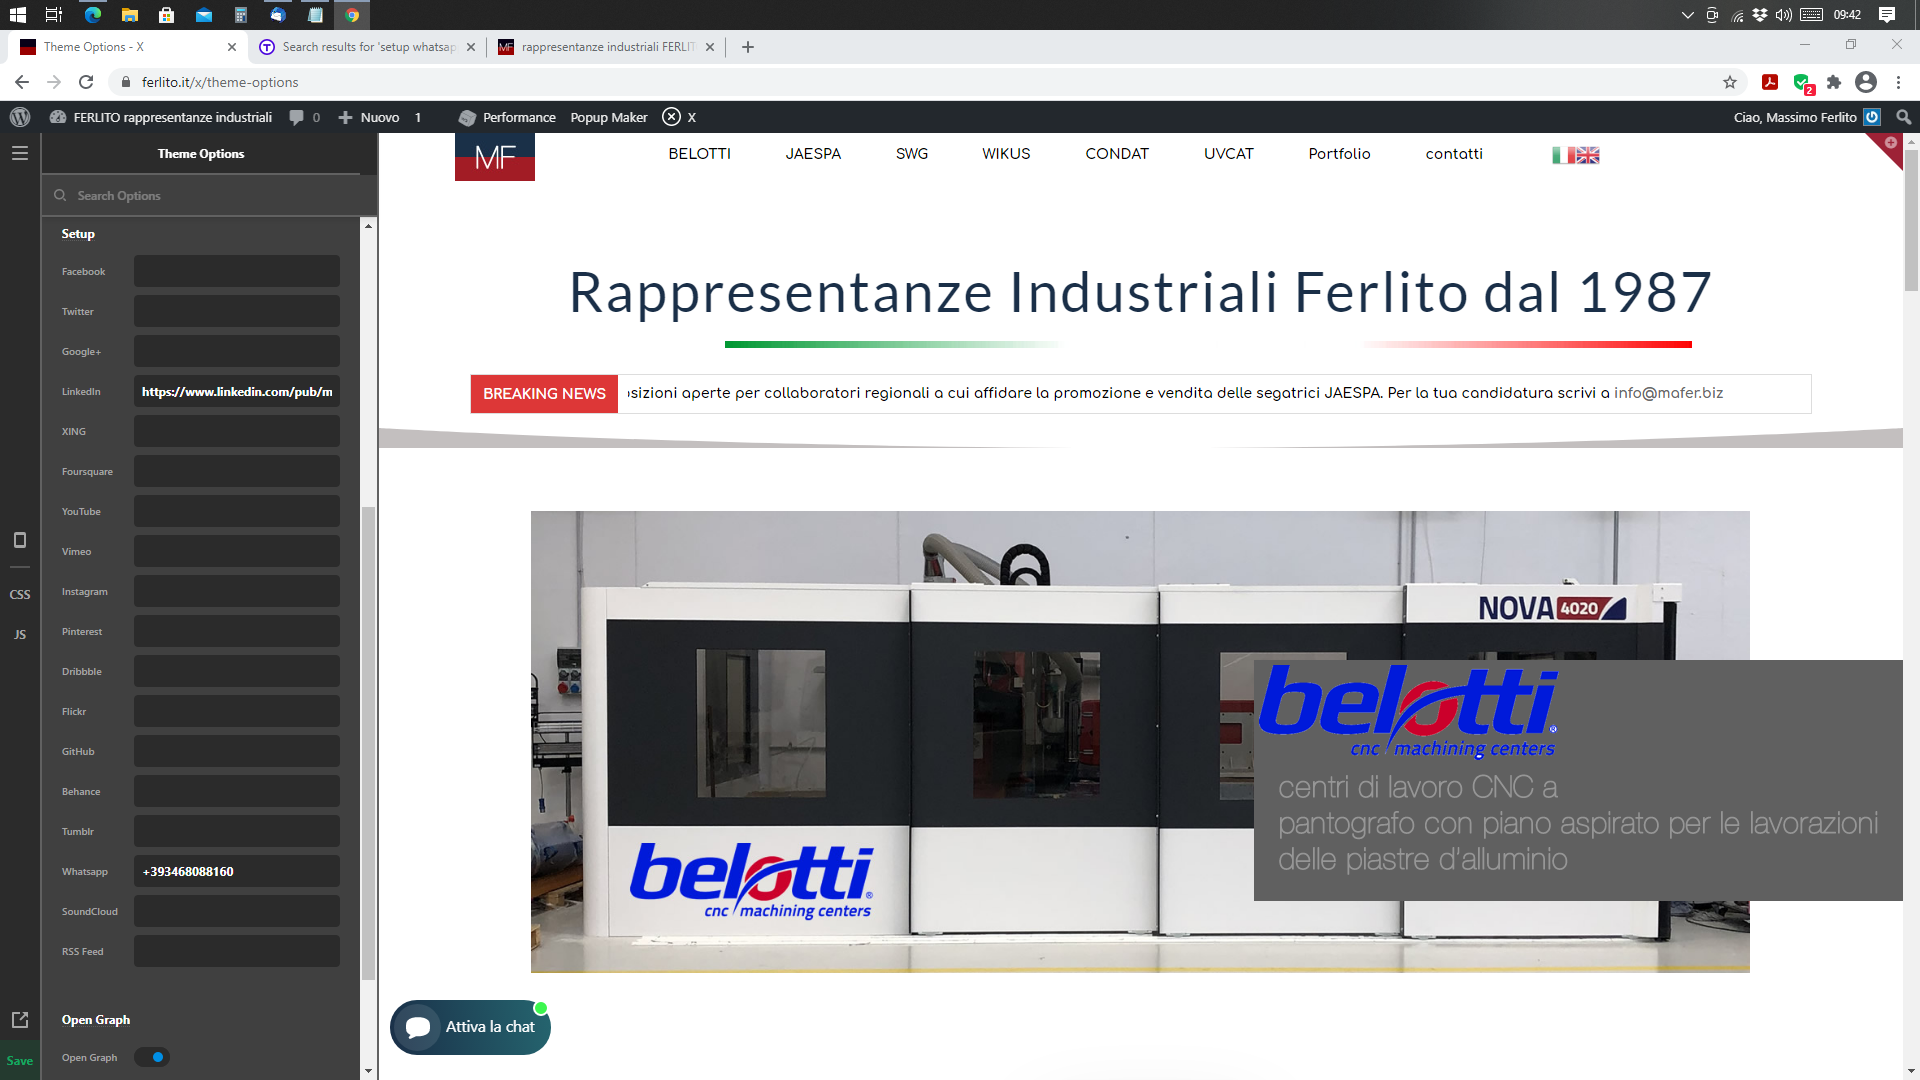Open Chrome's three-dot menu
Screen dimensions: 1920x1080
[1898, 82]
